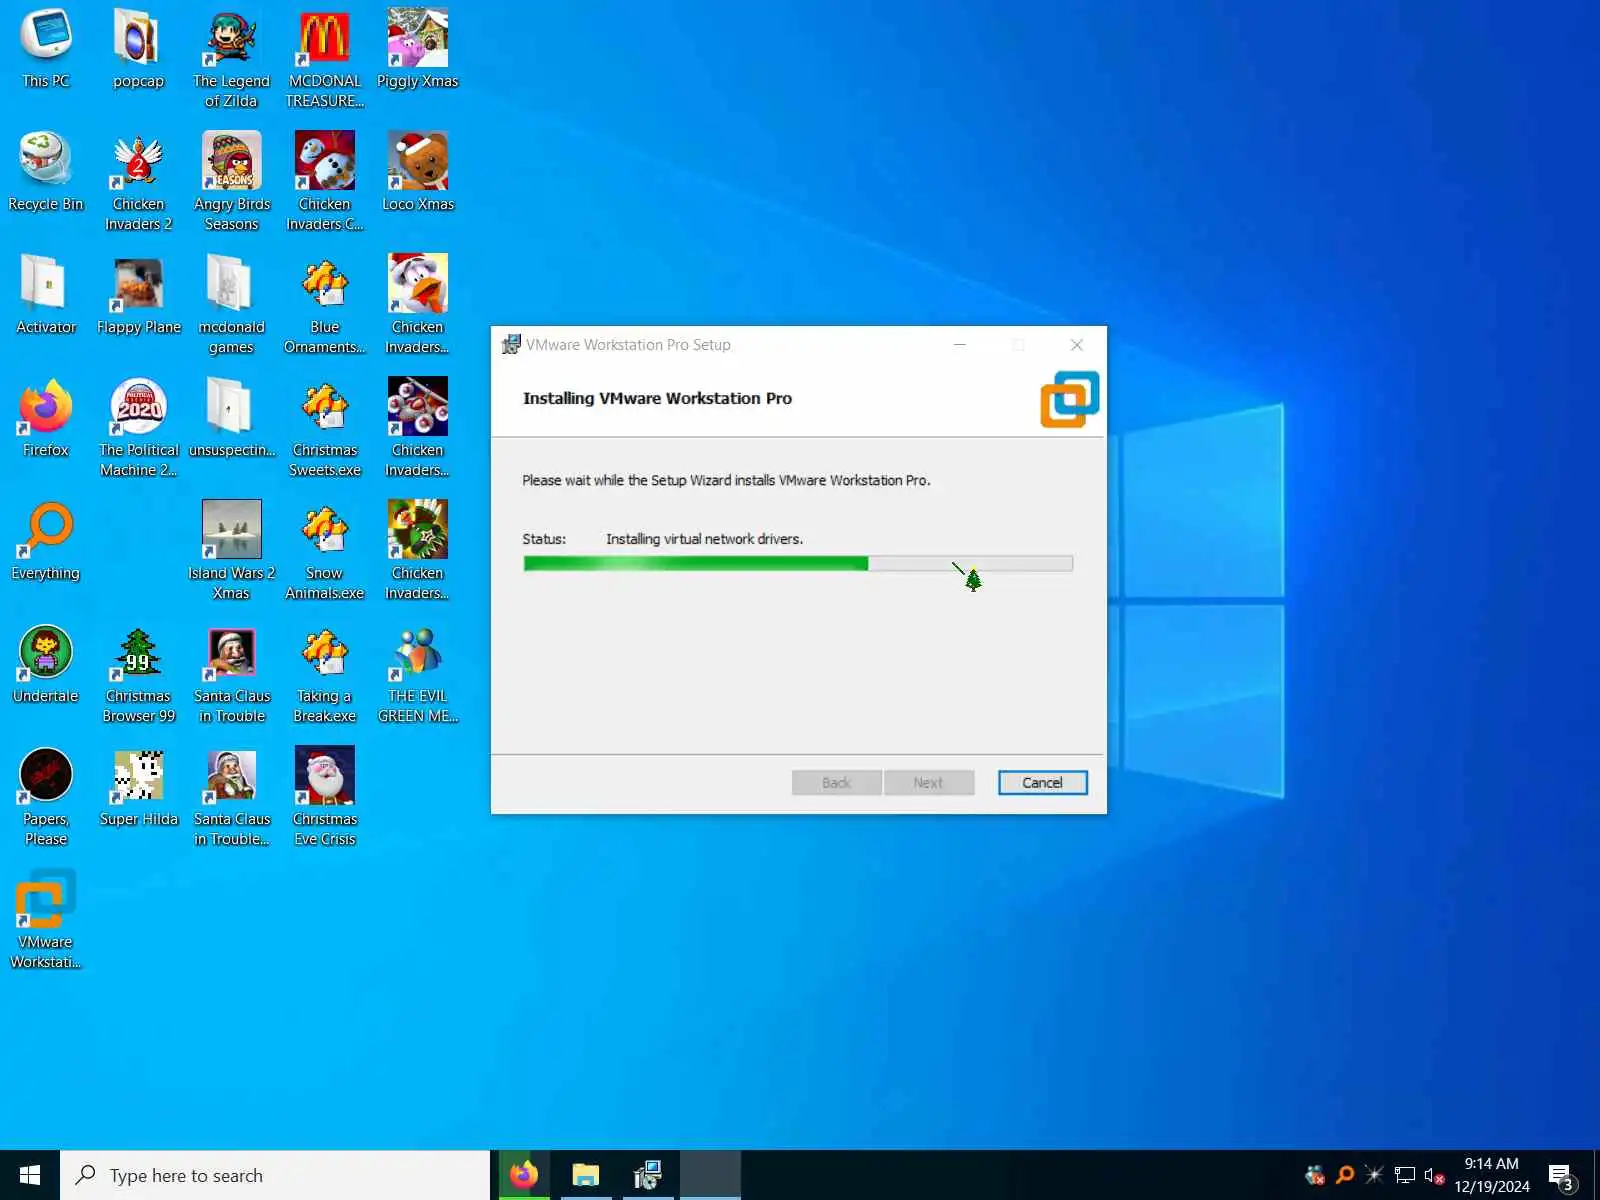Select the Chicken Invaders 2 shortcut
The height and width of the screenshot is (1200, 1600).
point(138,182)
